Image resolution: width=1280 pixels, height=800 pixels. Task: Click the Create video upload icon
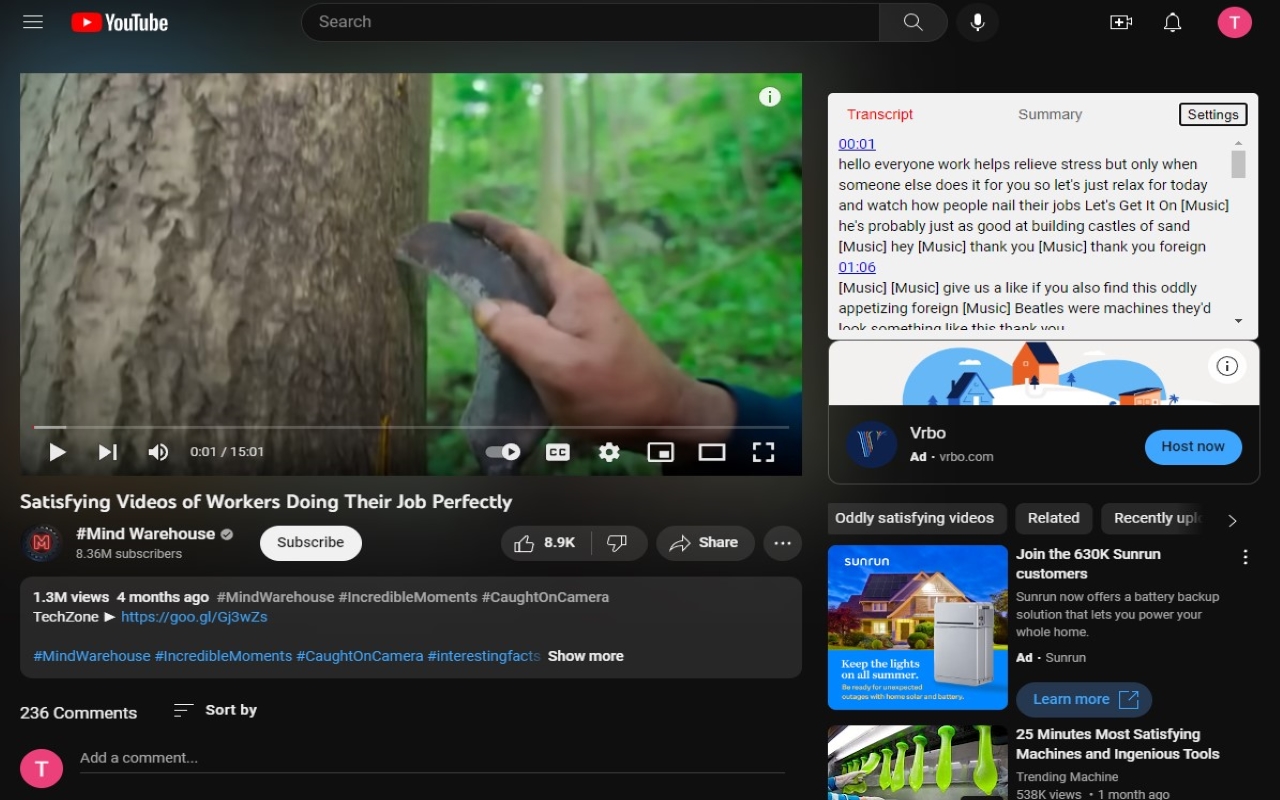click(1121, 21)
